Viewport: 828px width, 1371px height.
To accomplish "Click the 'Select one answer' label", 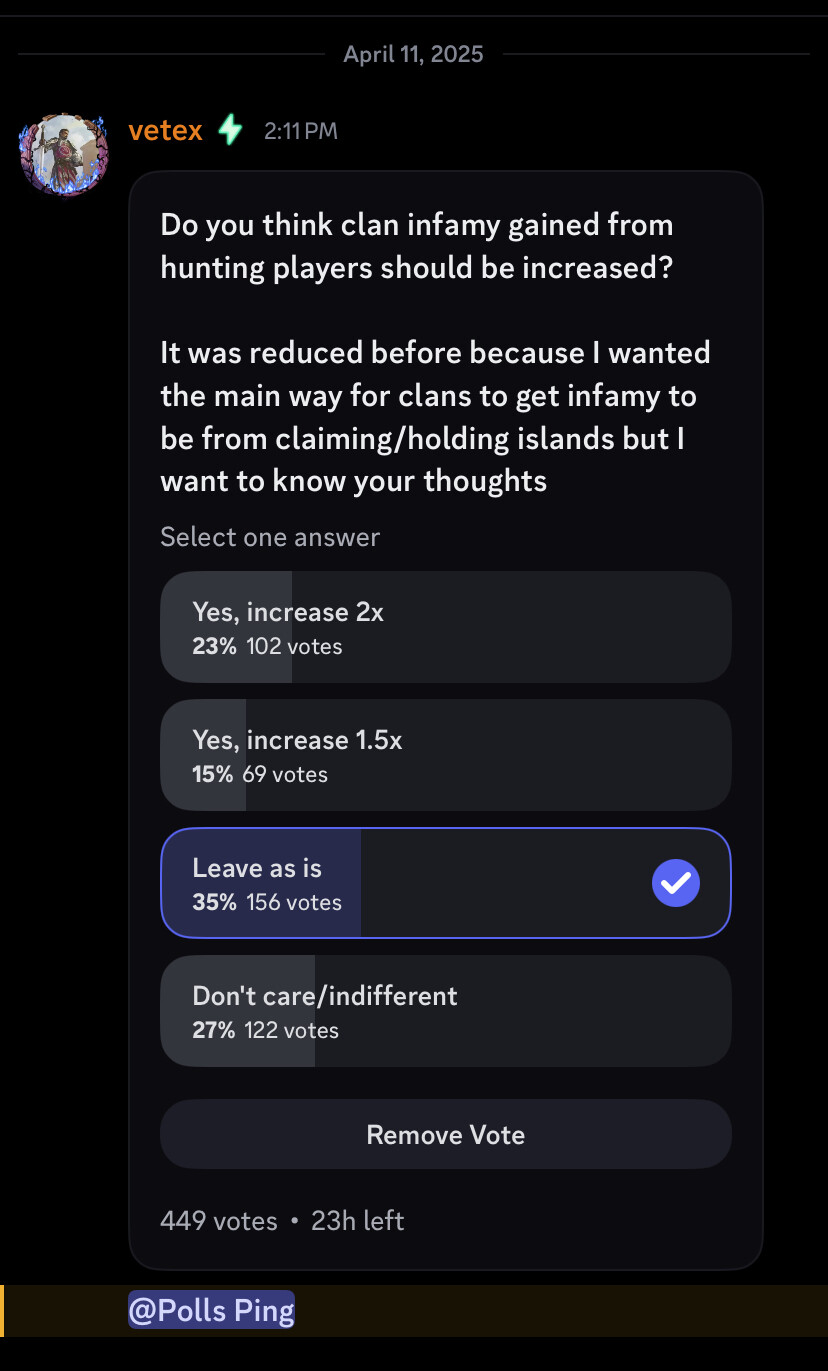I will coord(270,537).
